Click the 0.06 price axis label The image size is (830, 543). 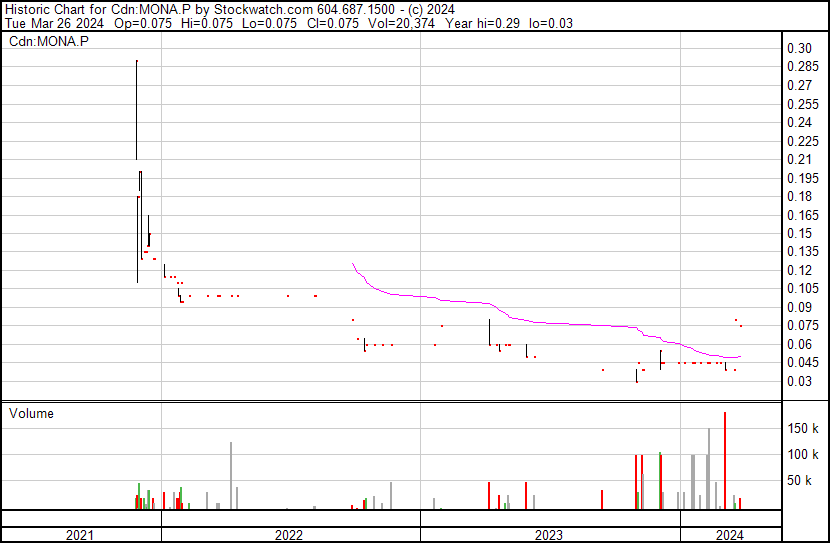[799, 344]
